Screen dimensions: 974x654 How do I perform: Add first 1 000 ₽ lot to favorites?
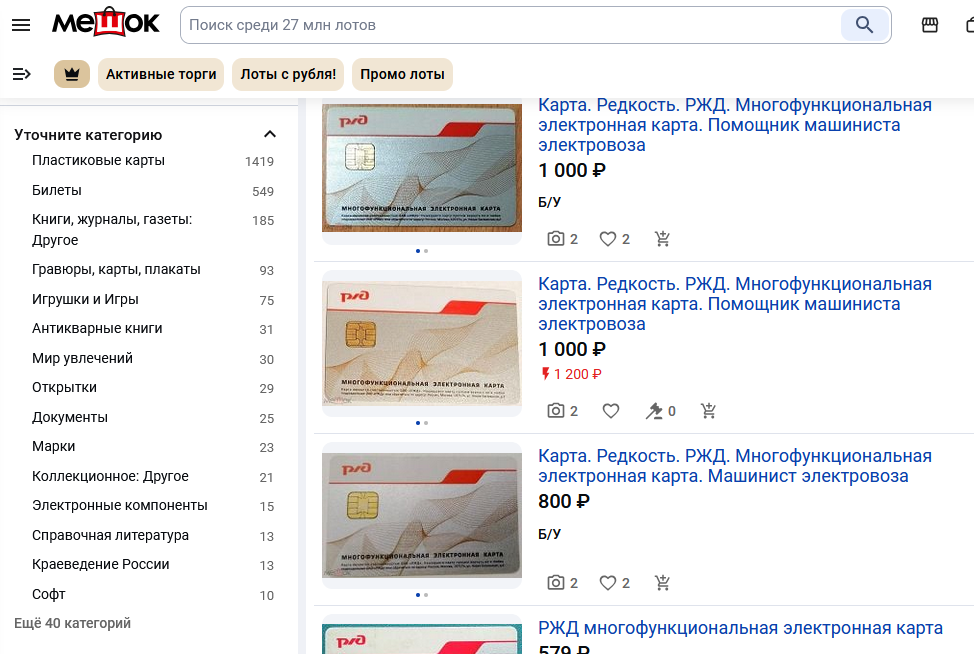(x=608, y=239)
